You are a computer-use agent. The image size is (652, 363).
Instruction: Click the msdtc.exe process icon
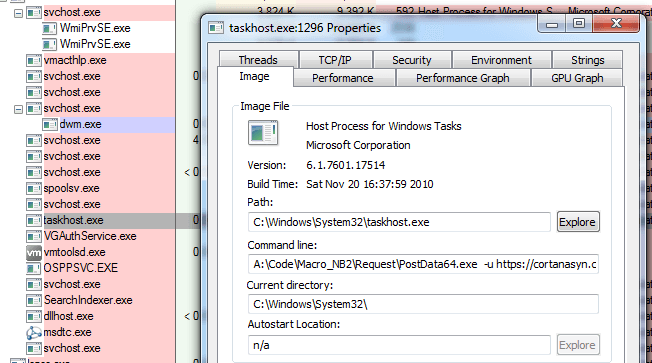point(34,333)
